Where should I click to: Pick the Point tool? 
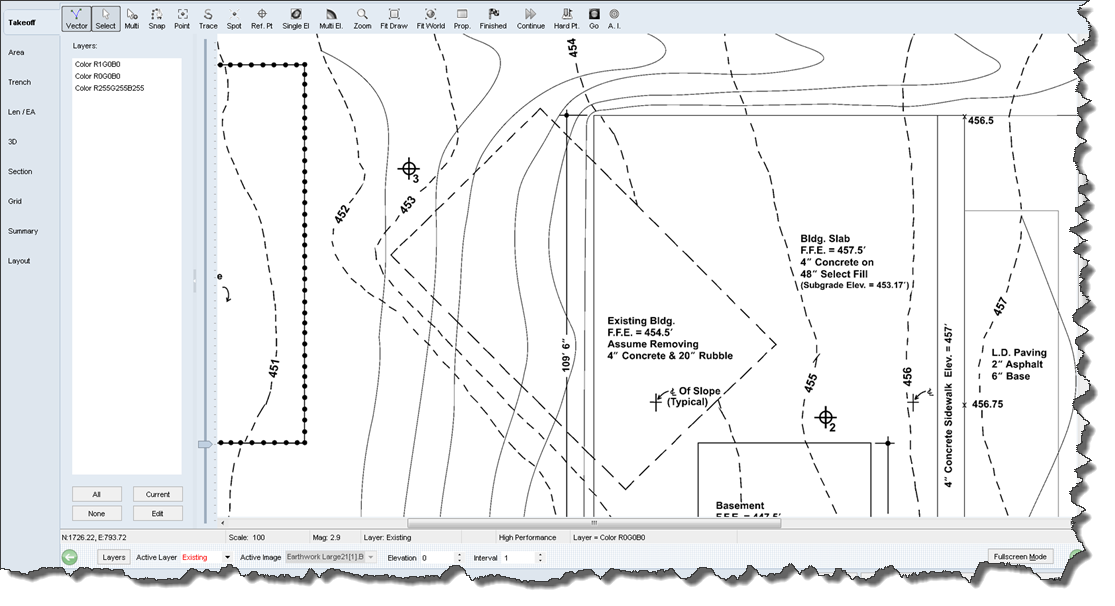[x=182, y=18]
